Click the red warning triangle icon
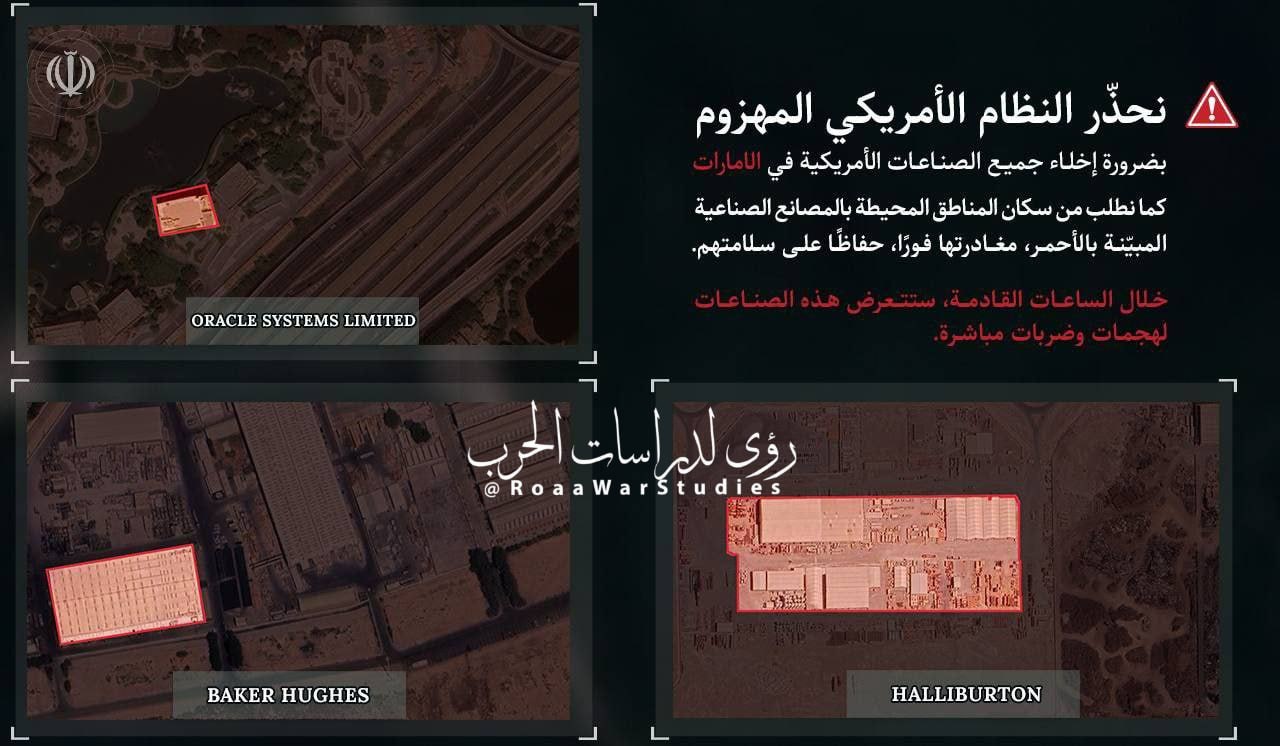The width and height of the screenshot is (1280, 746). point(1212,106)
